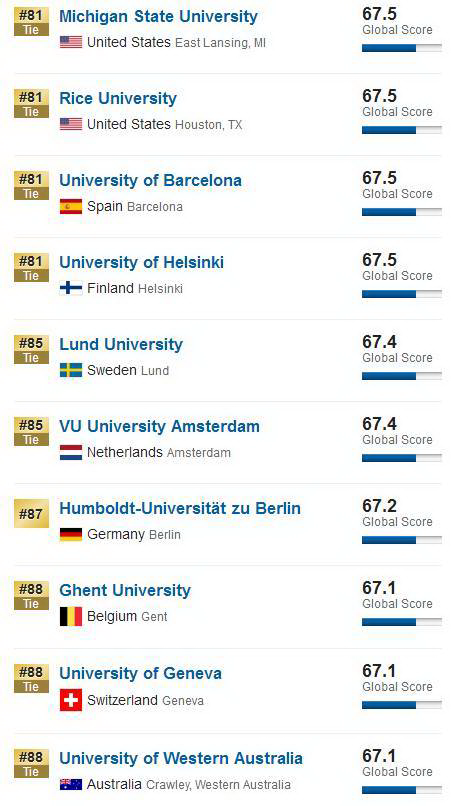Image resolution: width=455 pixels, height=806 pixels.
Task: Click the Australia flag icon
Action: coord(71,784)
